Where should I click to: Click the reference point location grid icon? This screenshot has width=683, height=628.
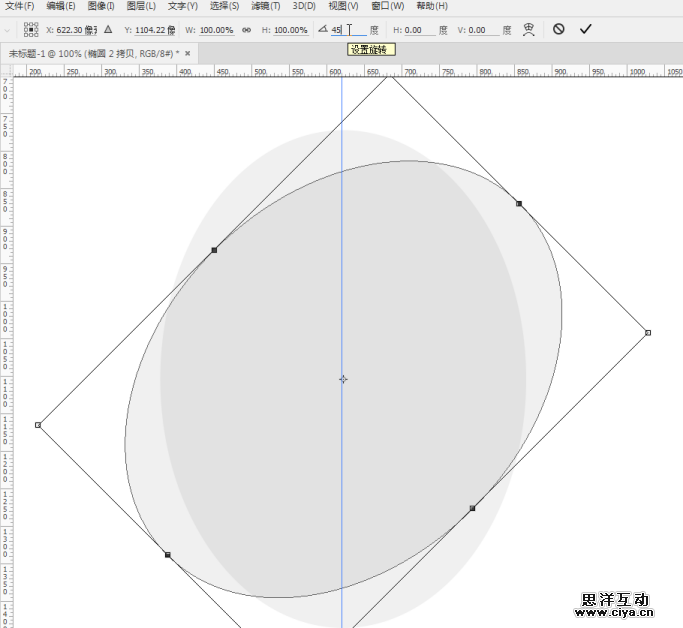pos(31,30)
